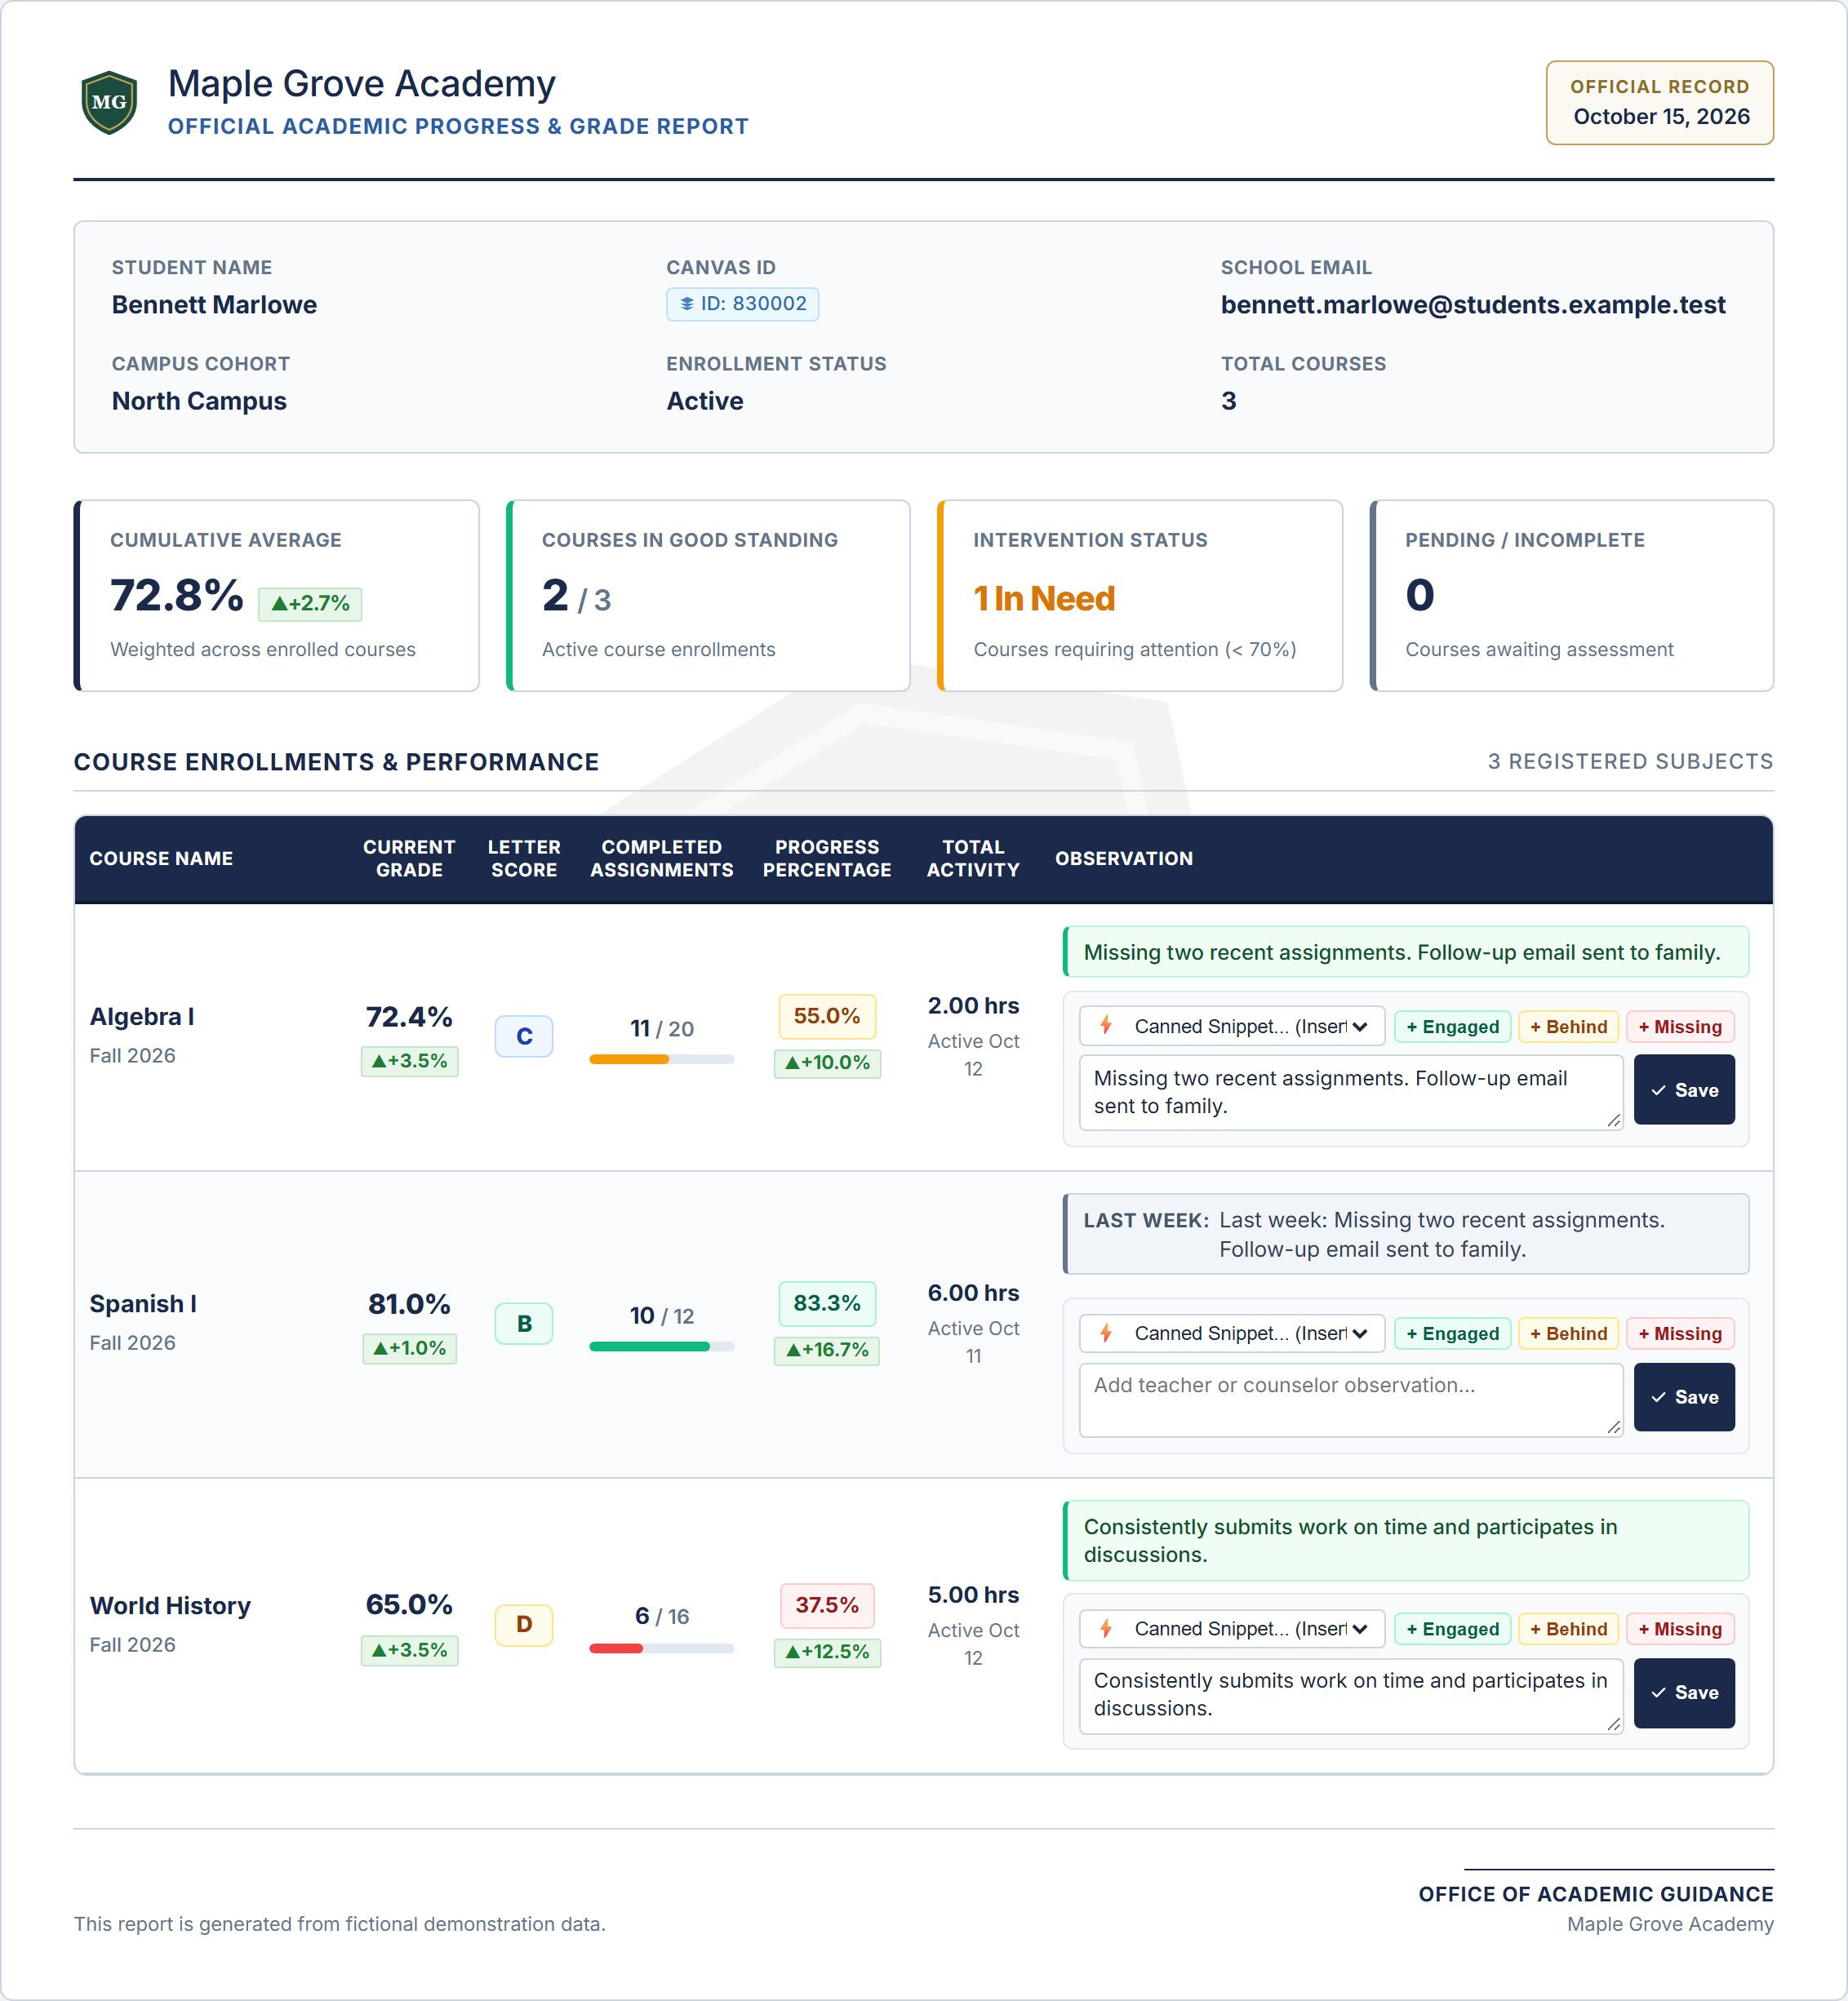The height and width of the screenshot is (2001, 1848).
Task: Click the student email bennett.marlowe@students.example.test
Action: click(1473, 305)
